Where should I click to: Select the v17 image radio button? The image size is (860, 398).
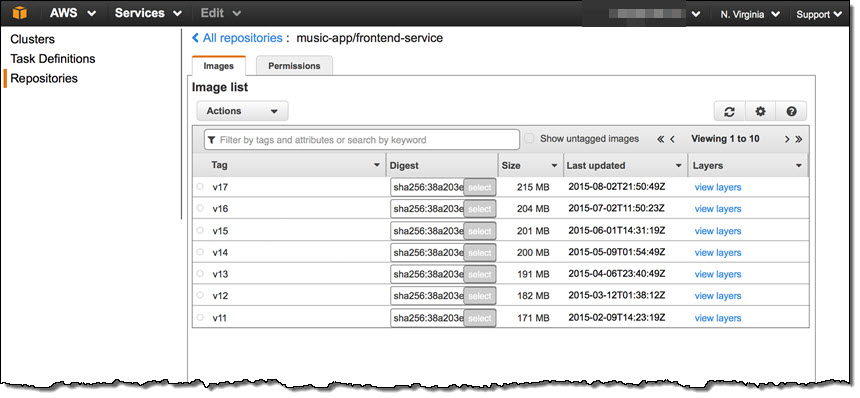(200, 187)
